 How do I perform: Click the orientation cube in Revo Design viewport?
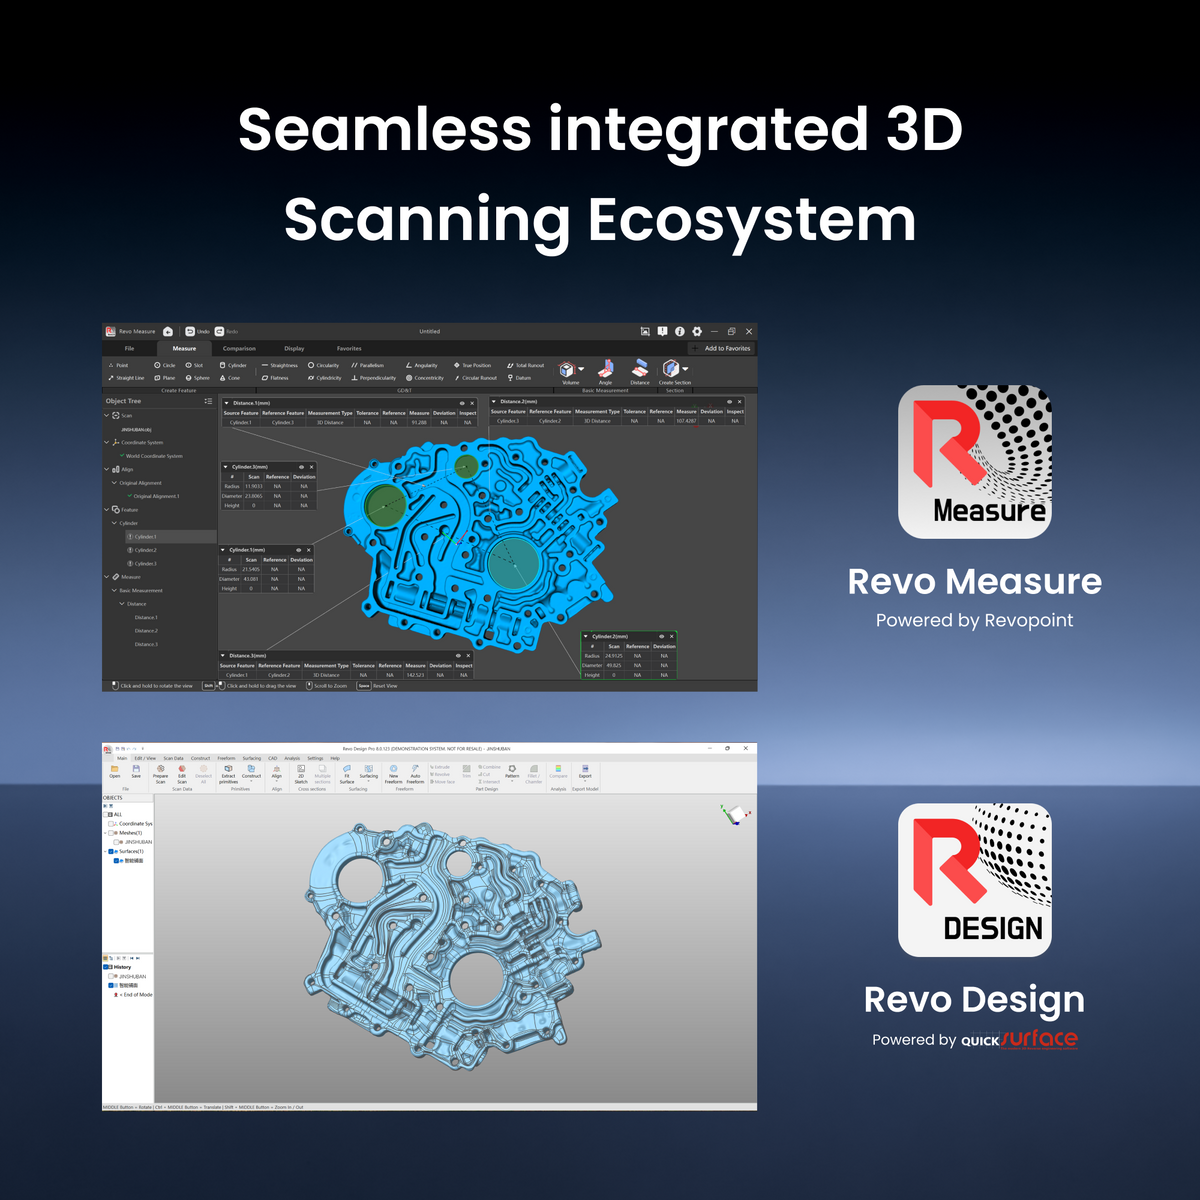tap(736, 815)
